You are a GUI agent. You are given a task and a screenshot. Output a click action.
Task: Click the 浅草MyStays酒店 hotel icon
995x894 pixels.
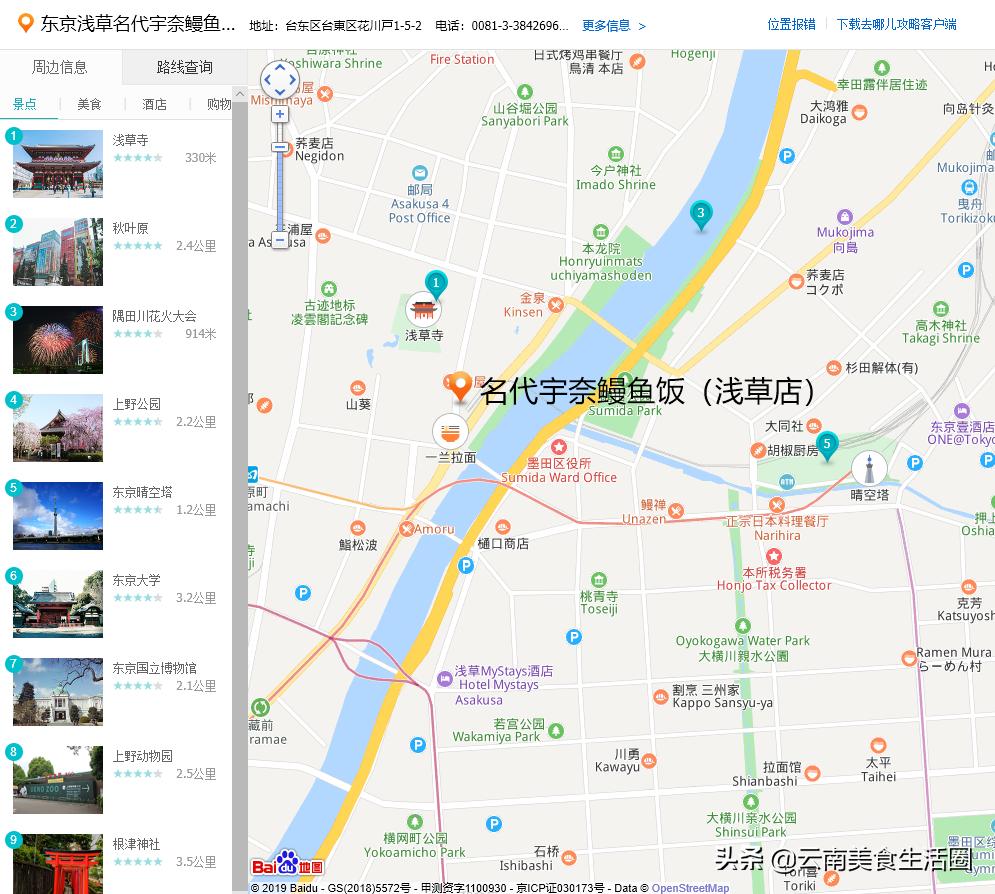tap(445, 679)
